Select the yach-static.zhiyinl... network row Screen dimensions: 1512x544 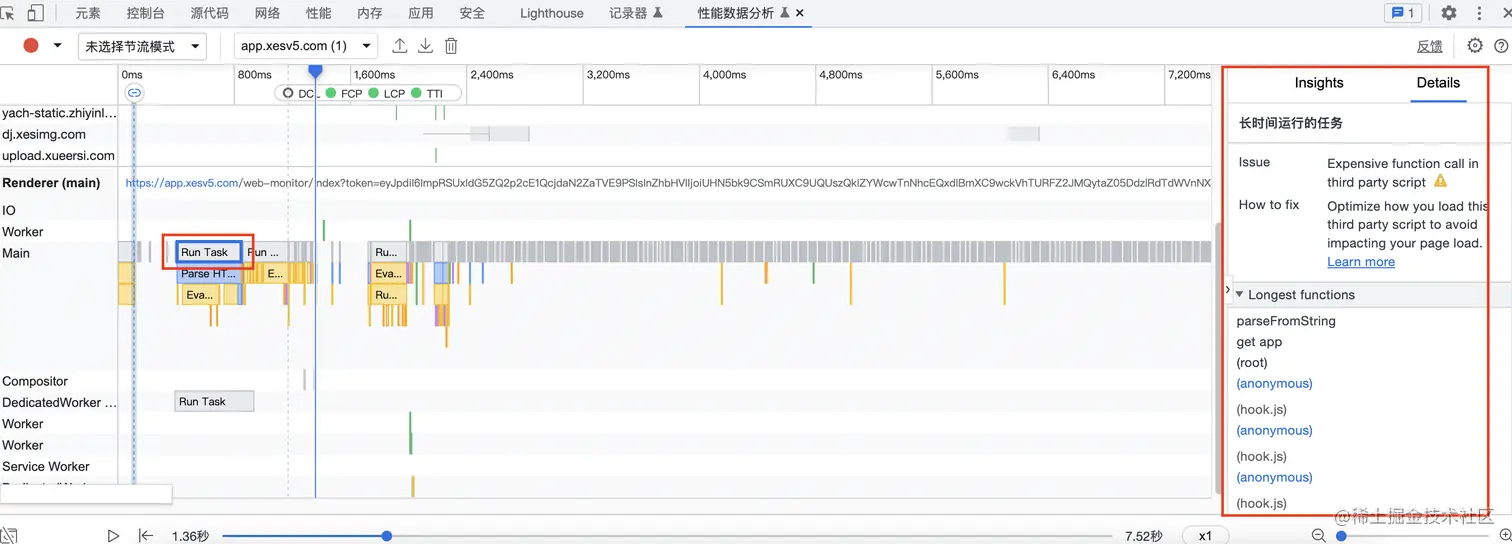point(59,113)
